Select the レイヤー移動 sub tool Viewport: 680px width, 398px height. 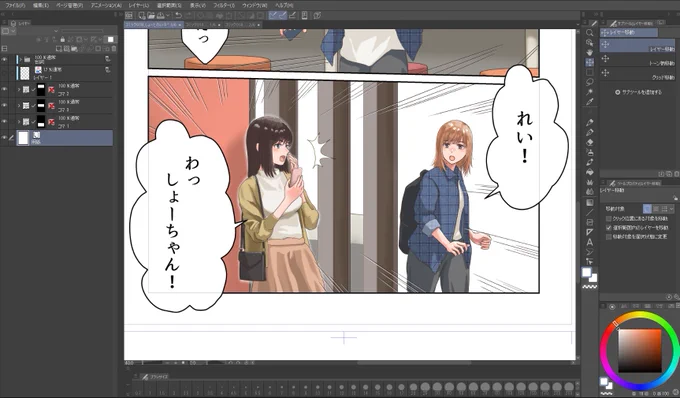pos(637,45)
